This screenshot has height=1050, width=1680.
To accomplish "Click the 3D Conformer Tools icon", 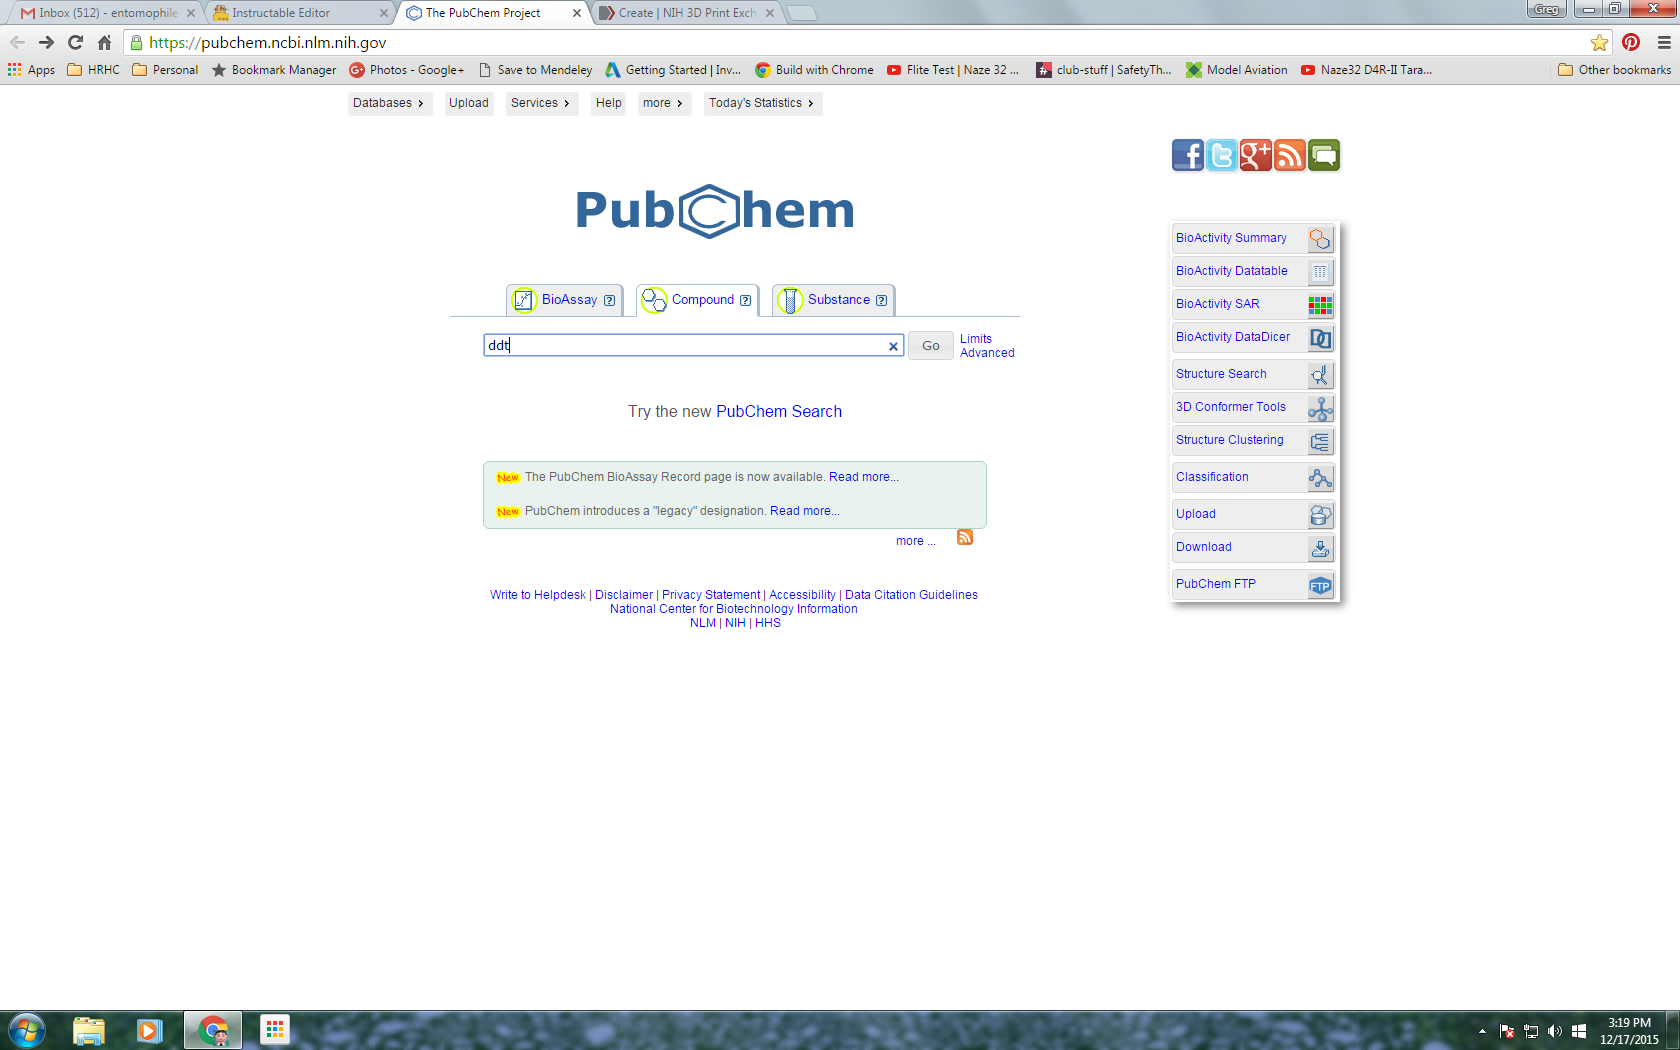I will pyautogui.click(x=1320, y=408).
